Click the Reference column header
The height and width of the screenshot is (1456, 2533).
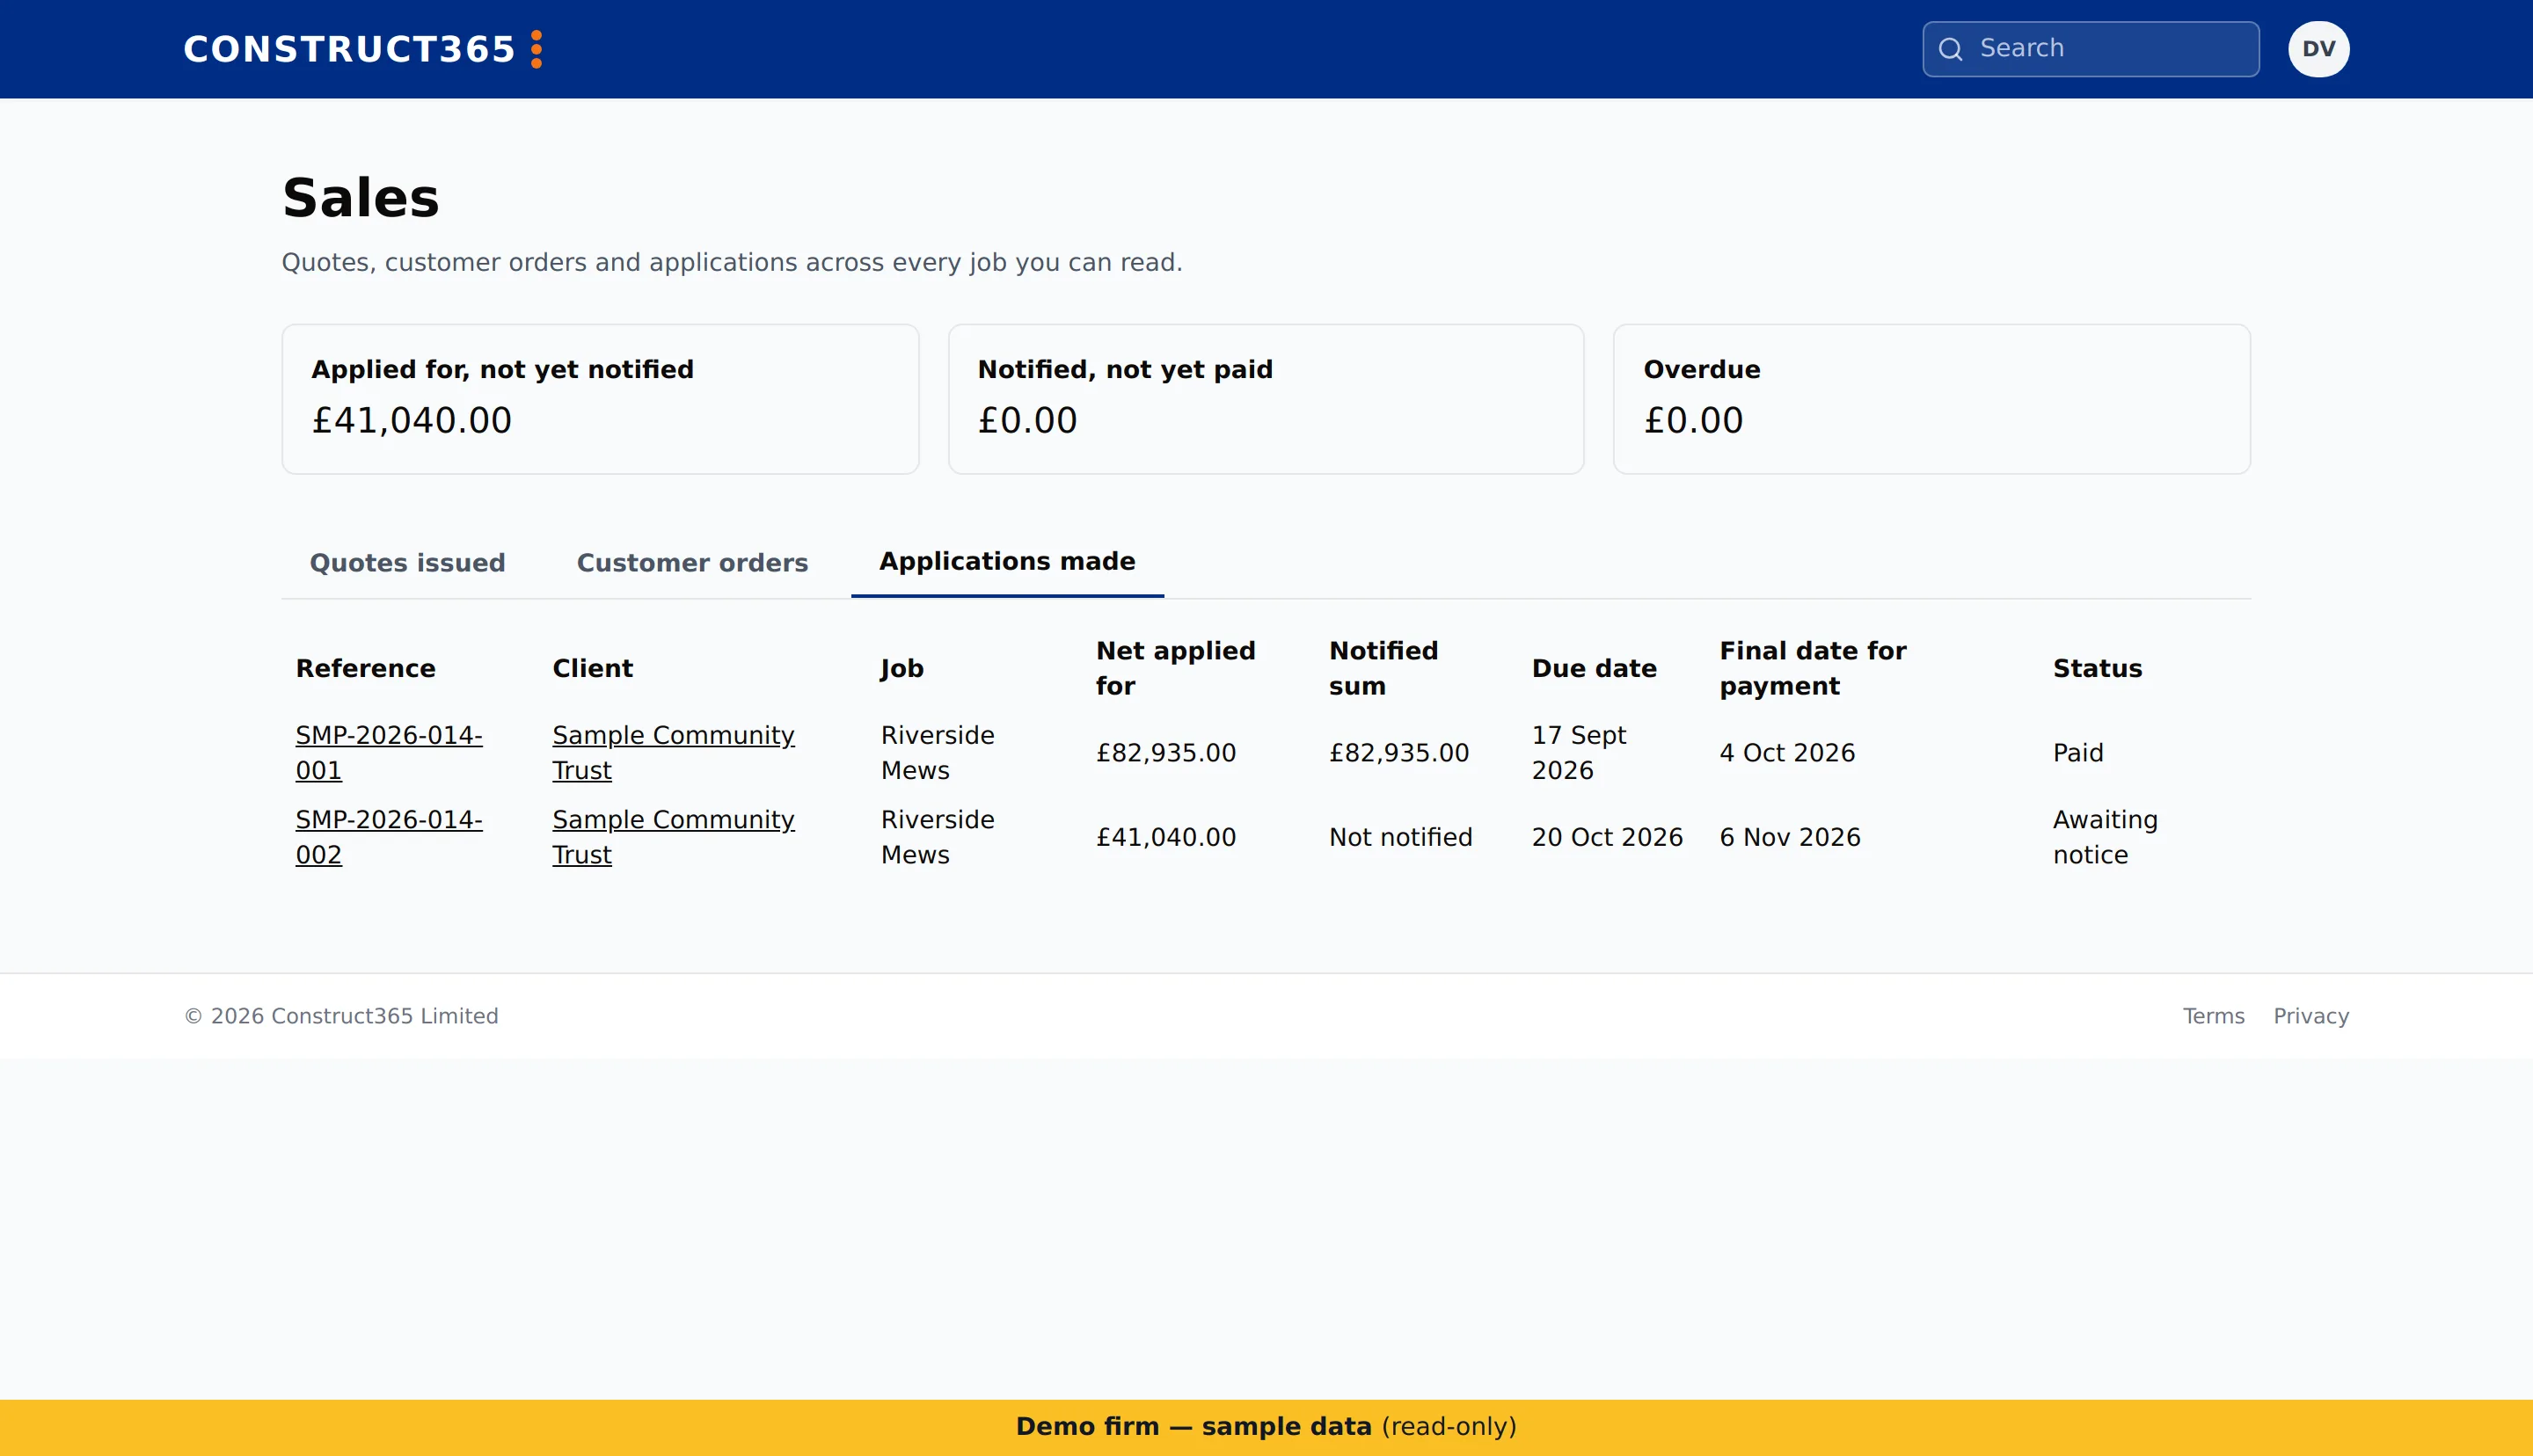coord(366,669)
